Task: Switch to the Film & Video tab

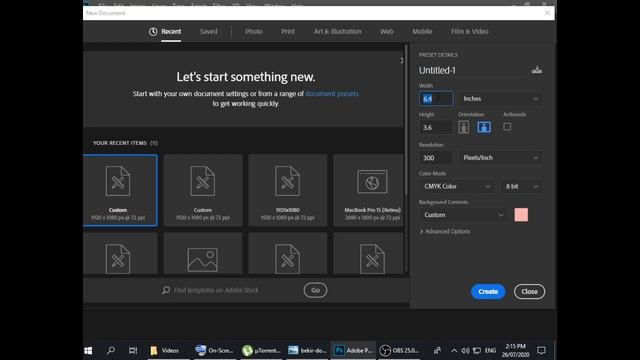Action: (469, 31)
